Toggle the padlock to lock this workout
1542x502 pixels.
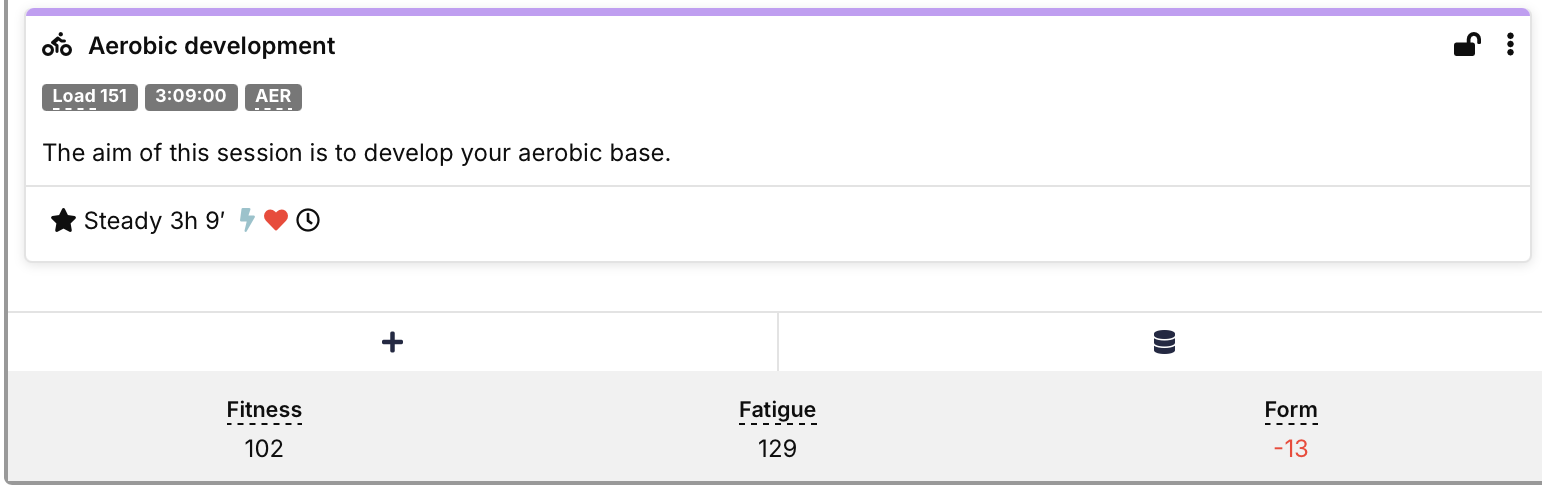click(x=1466, y=45)
